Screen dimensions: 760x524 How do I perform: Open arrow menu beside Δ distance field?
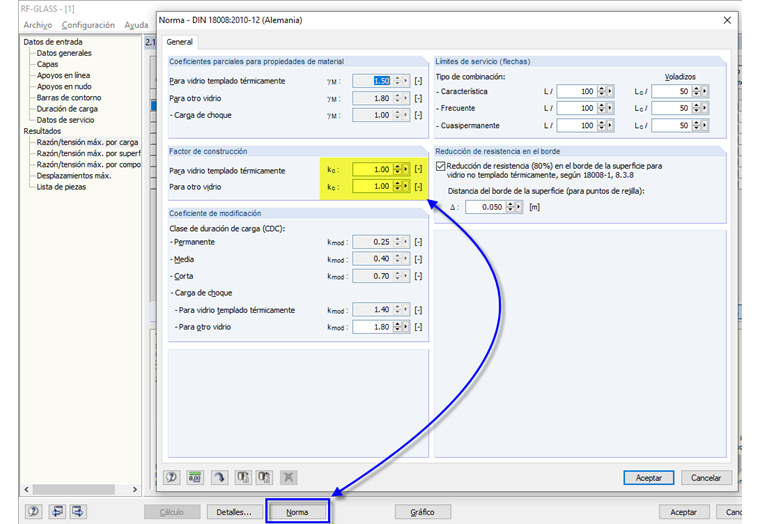(x=519, y=207)
